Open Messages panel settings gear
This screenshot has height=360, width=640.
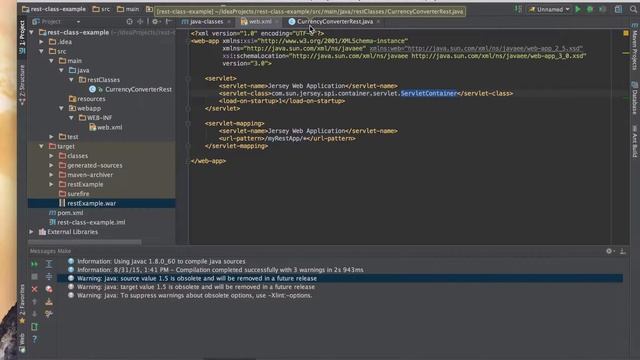[609, 251]
